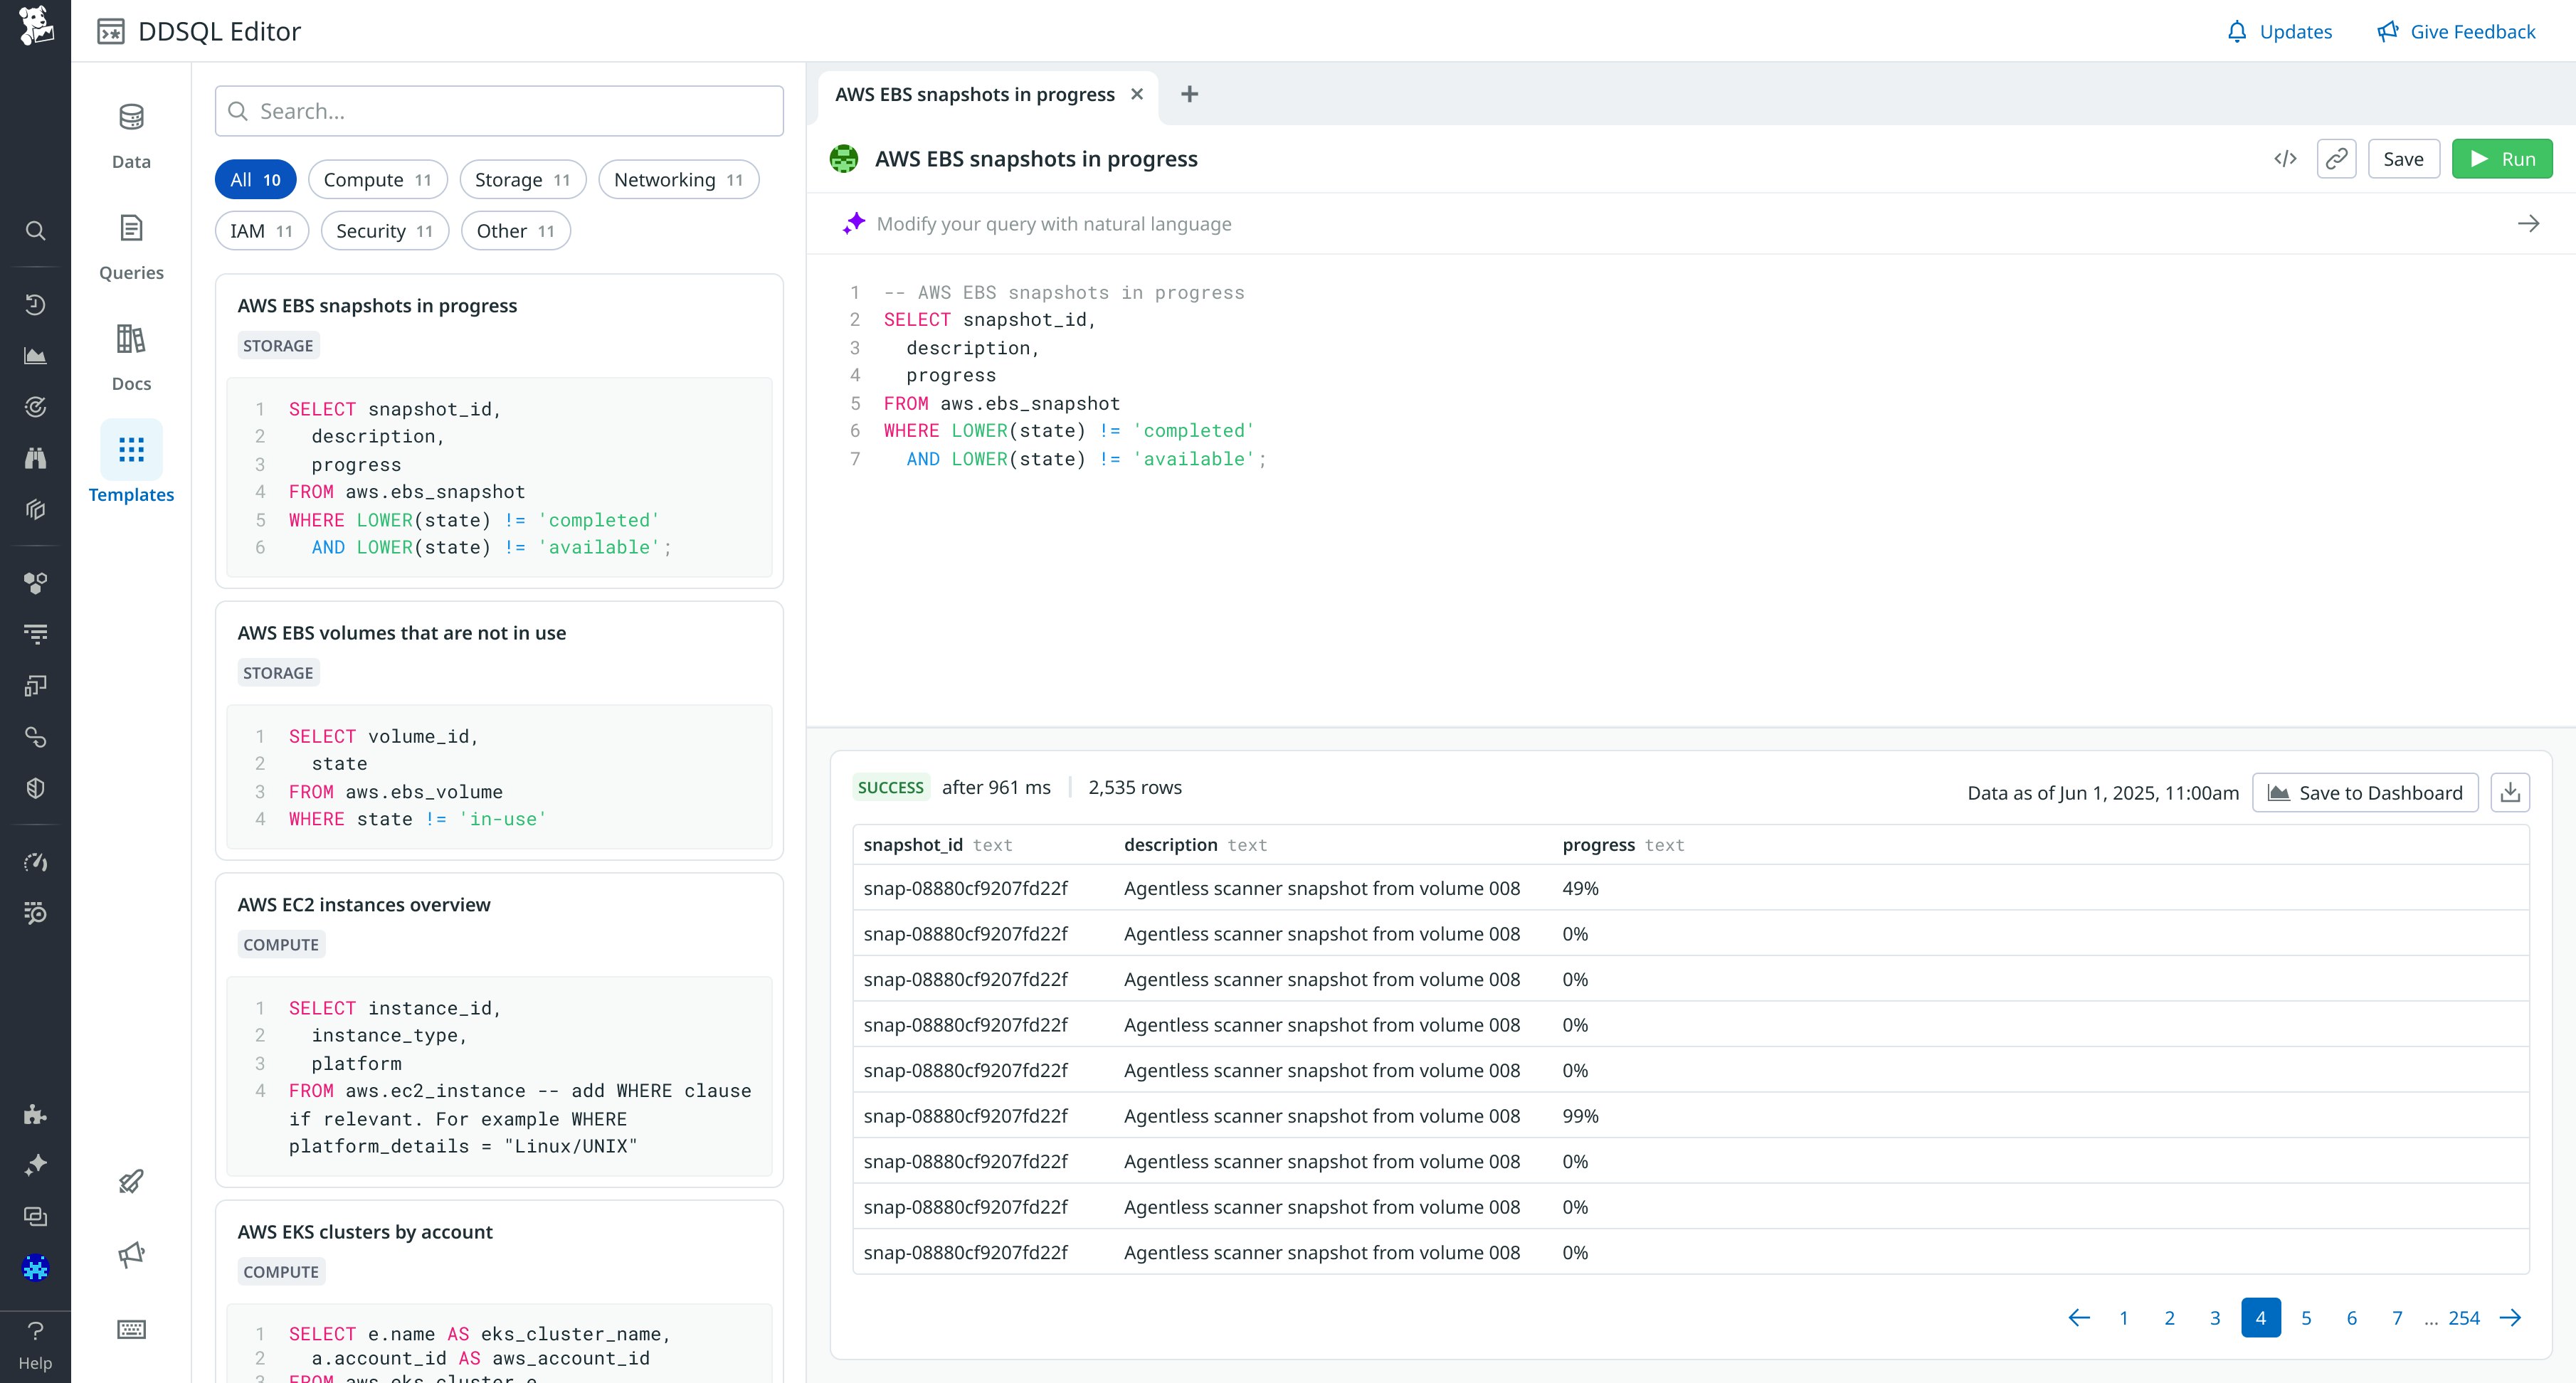Show the query code view icon
This screenshot has width=2576, height=1383.
[x=2285, y=159]
